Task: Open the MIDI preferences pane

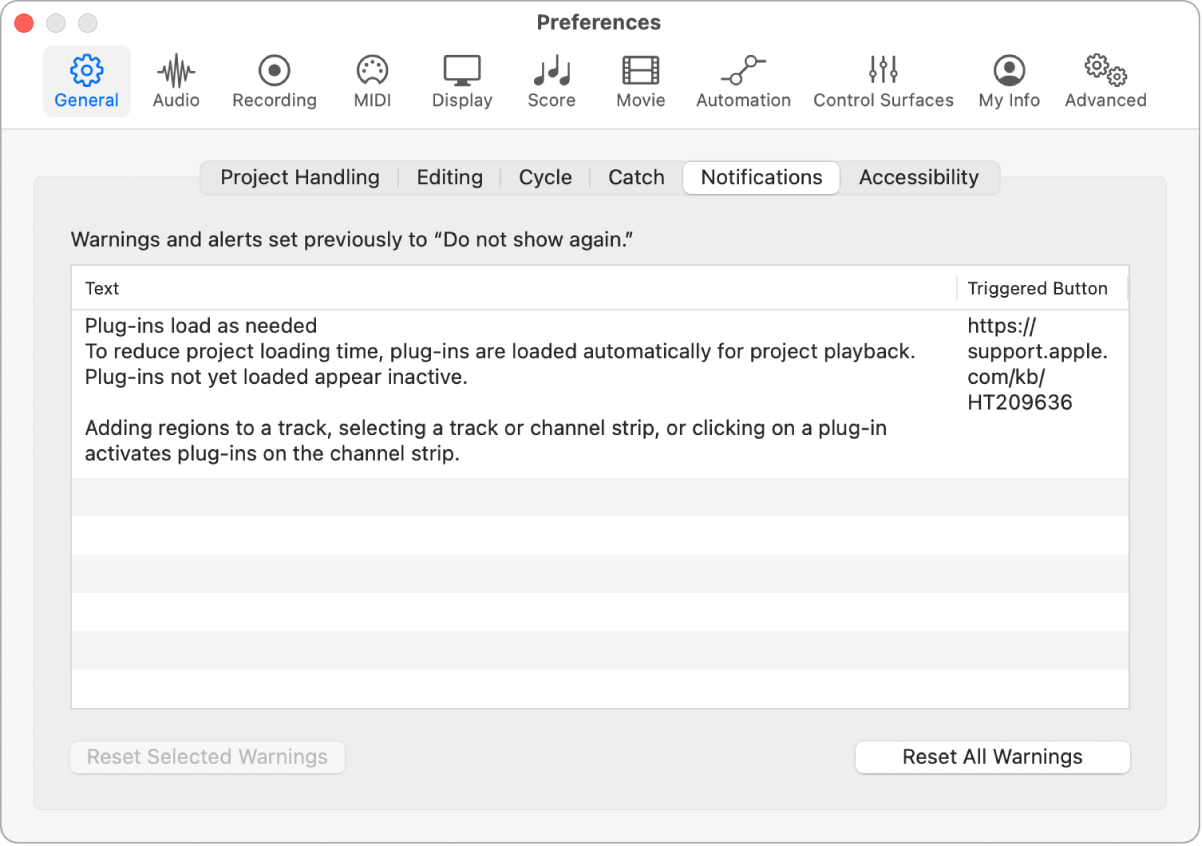Action: click(372, 82)
